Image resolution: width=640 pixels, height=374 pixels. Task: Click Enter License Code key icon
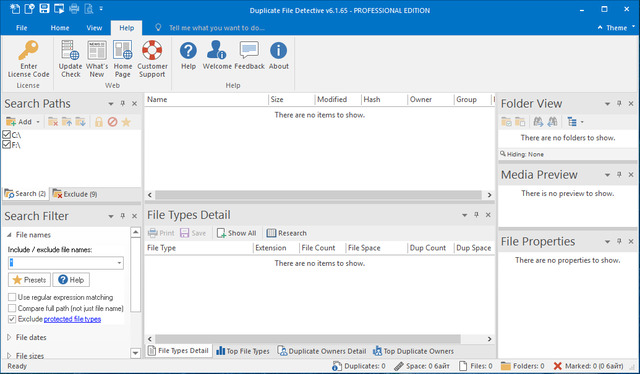(x=28, y=50)
